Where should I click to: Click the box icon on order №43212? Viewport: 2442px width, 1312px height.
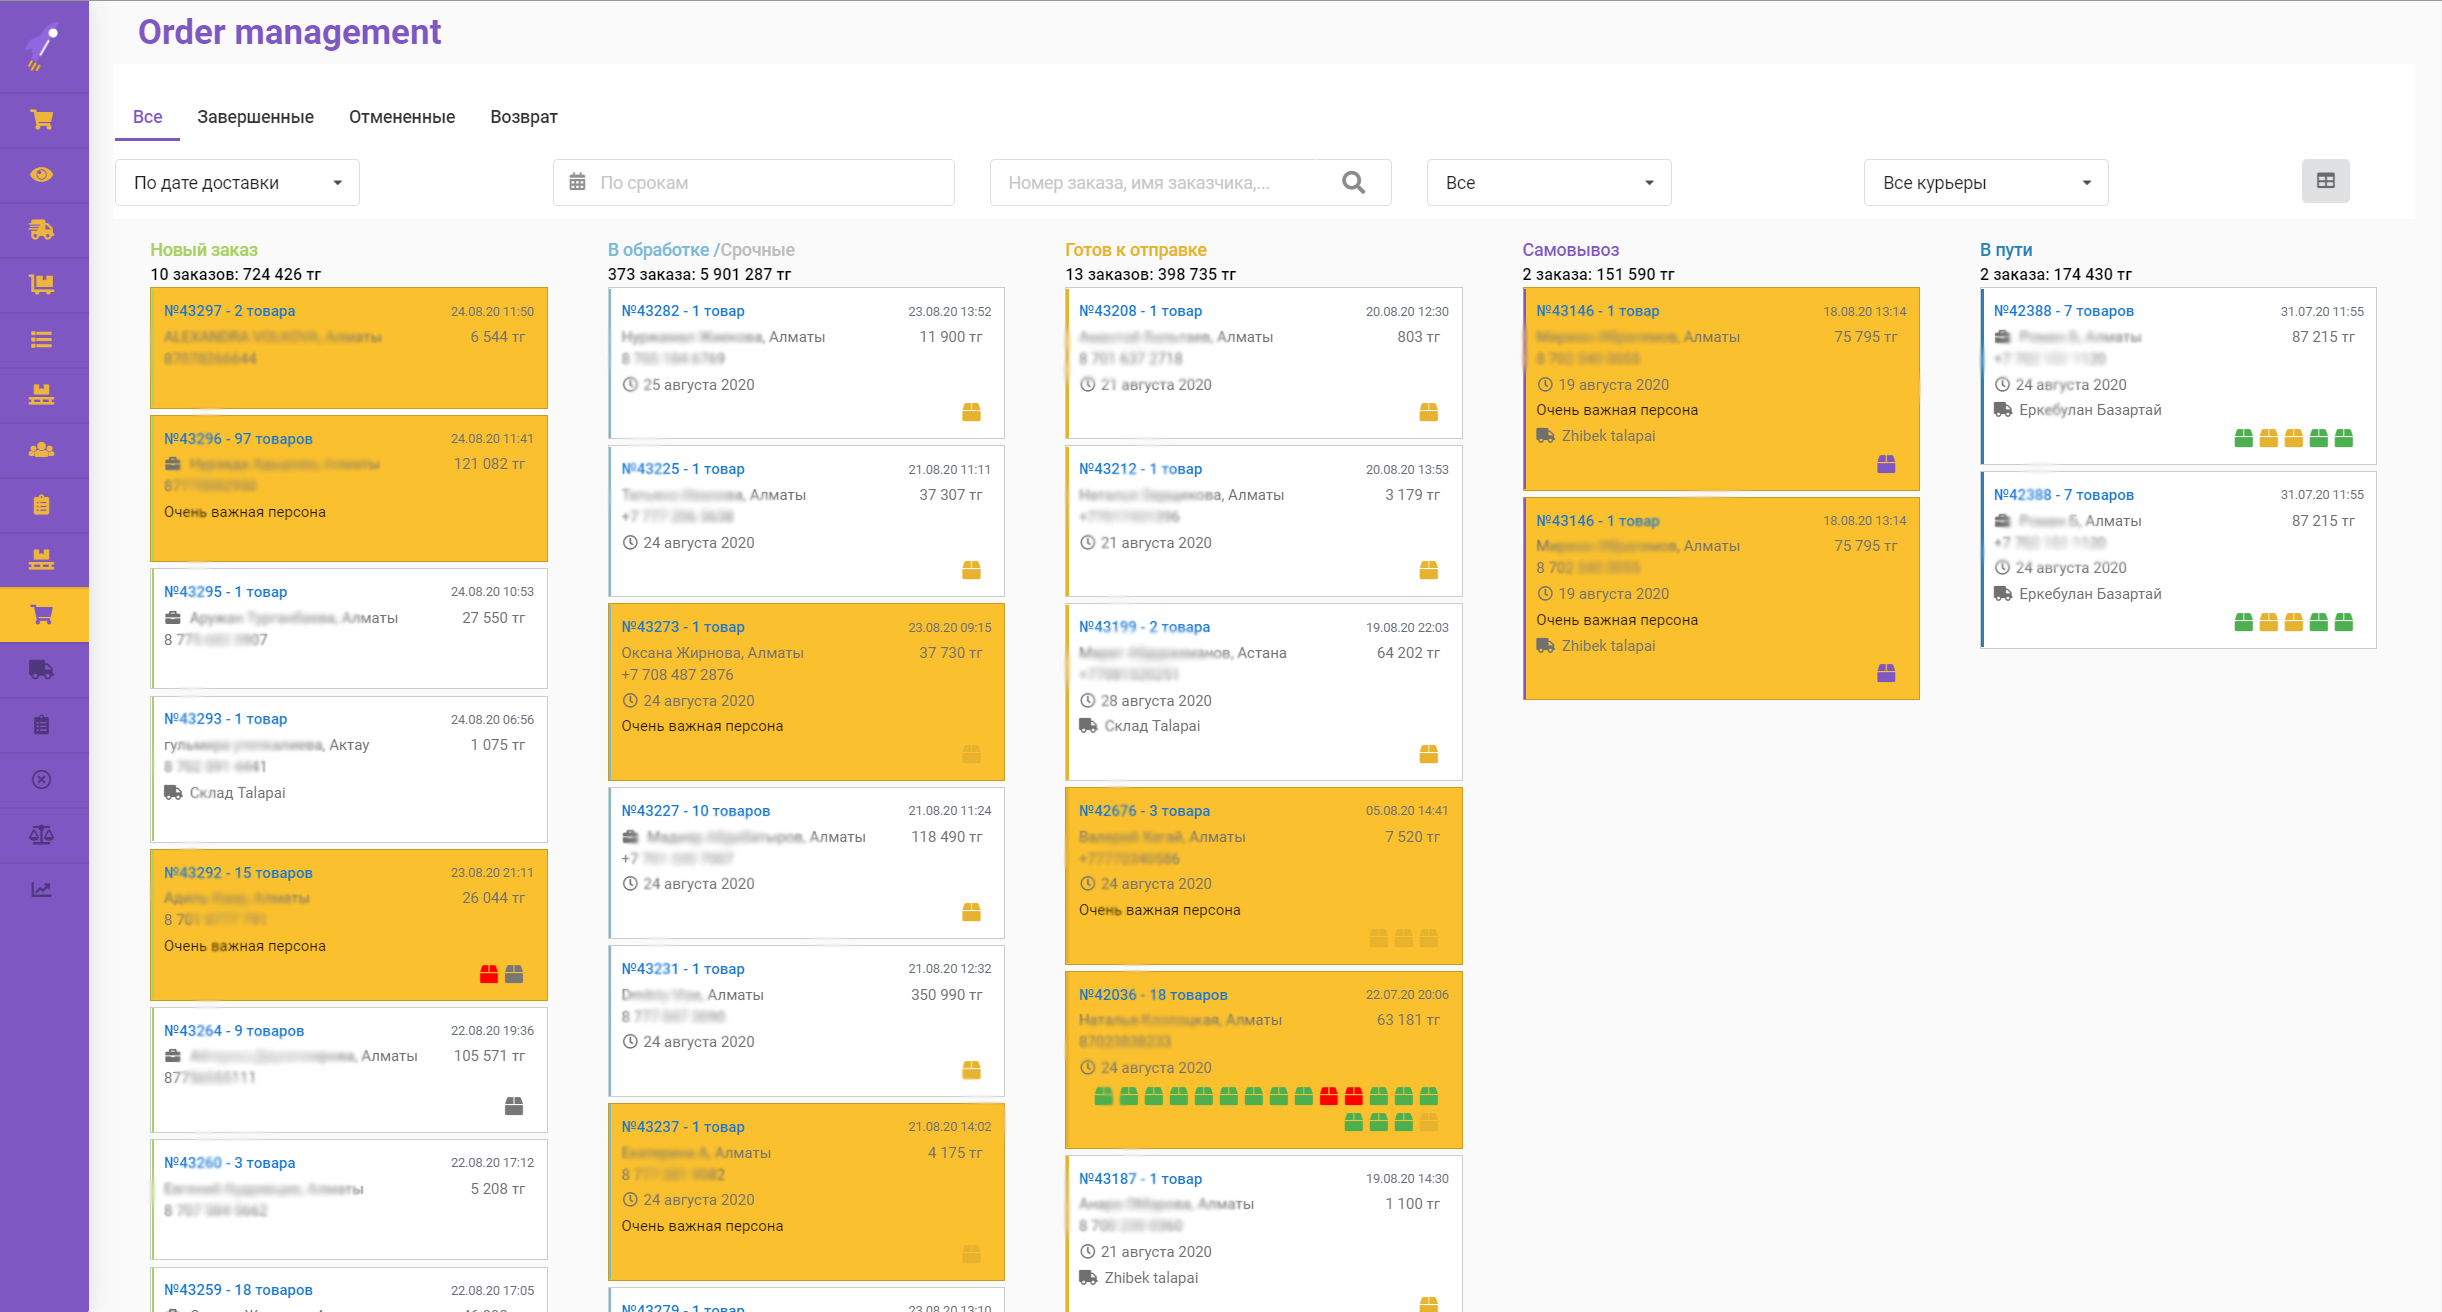point(1429,570)
